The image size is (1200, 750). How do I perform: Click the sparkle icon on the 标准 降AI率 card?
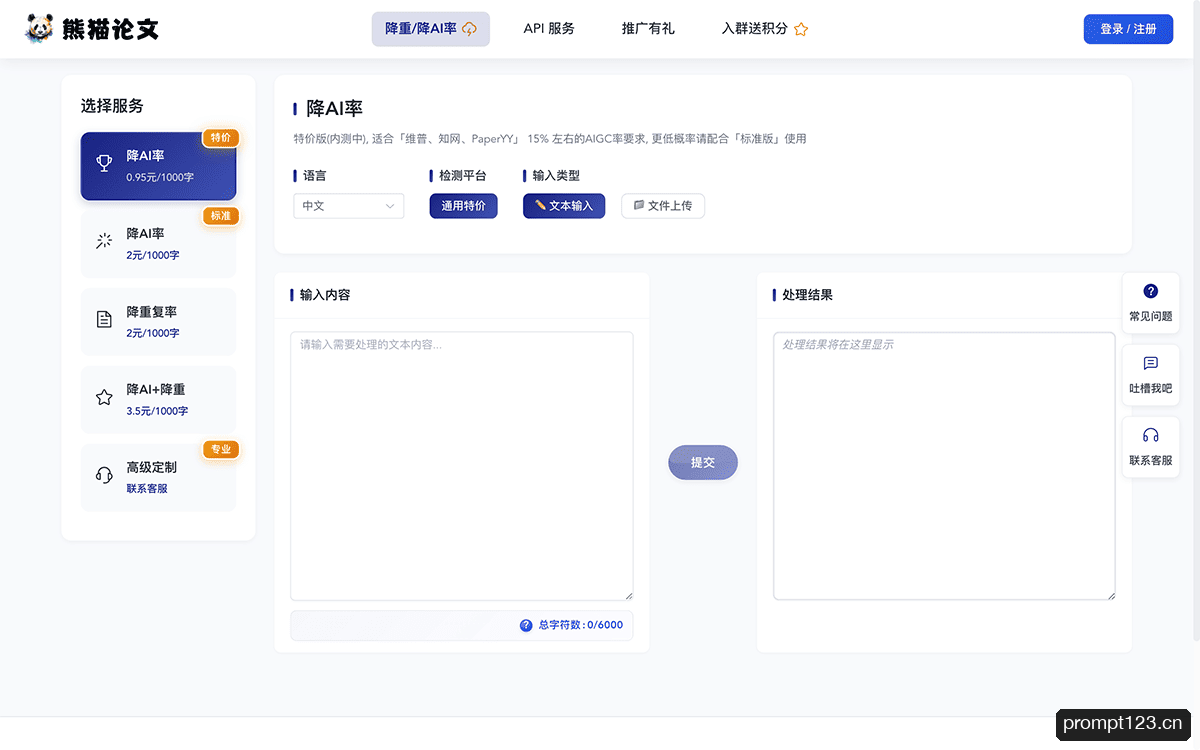(x=104, y=240)
